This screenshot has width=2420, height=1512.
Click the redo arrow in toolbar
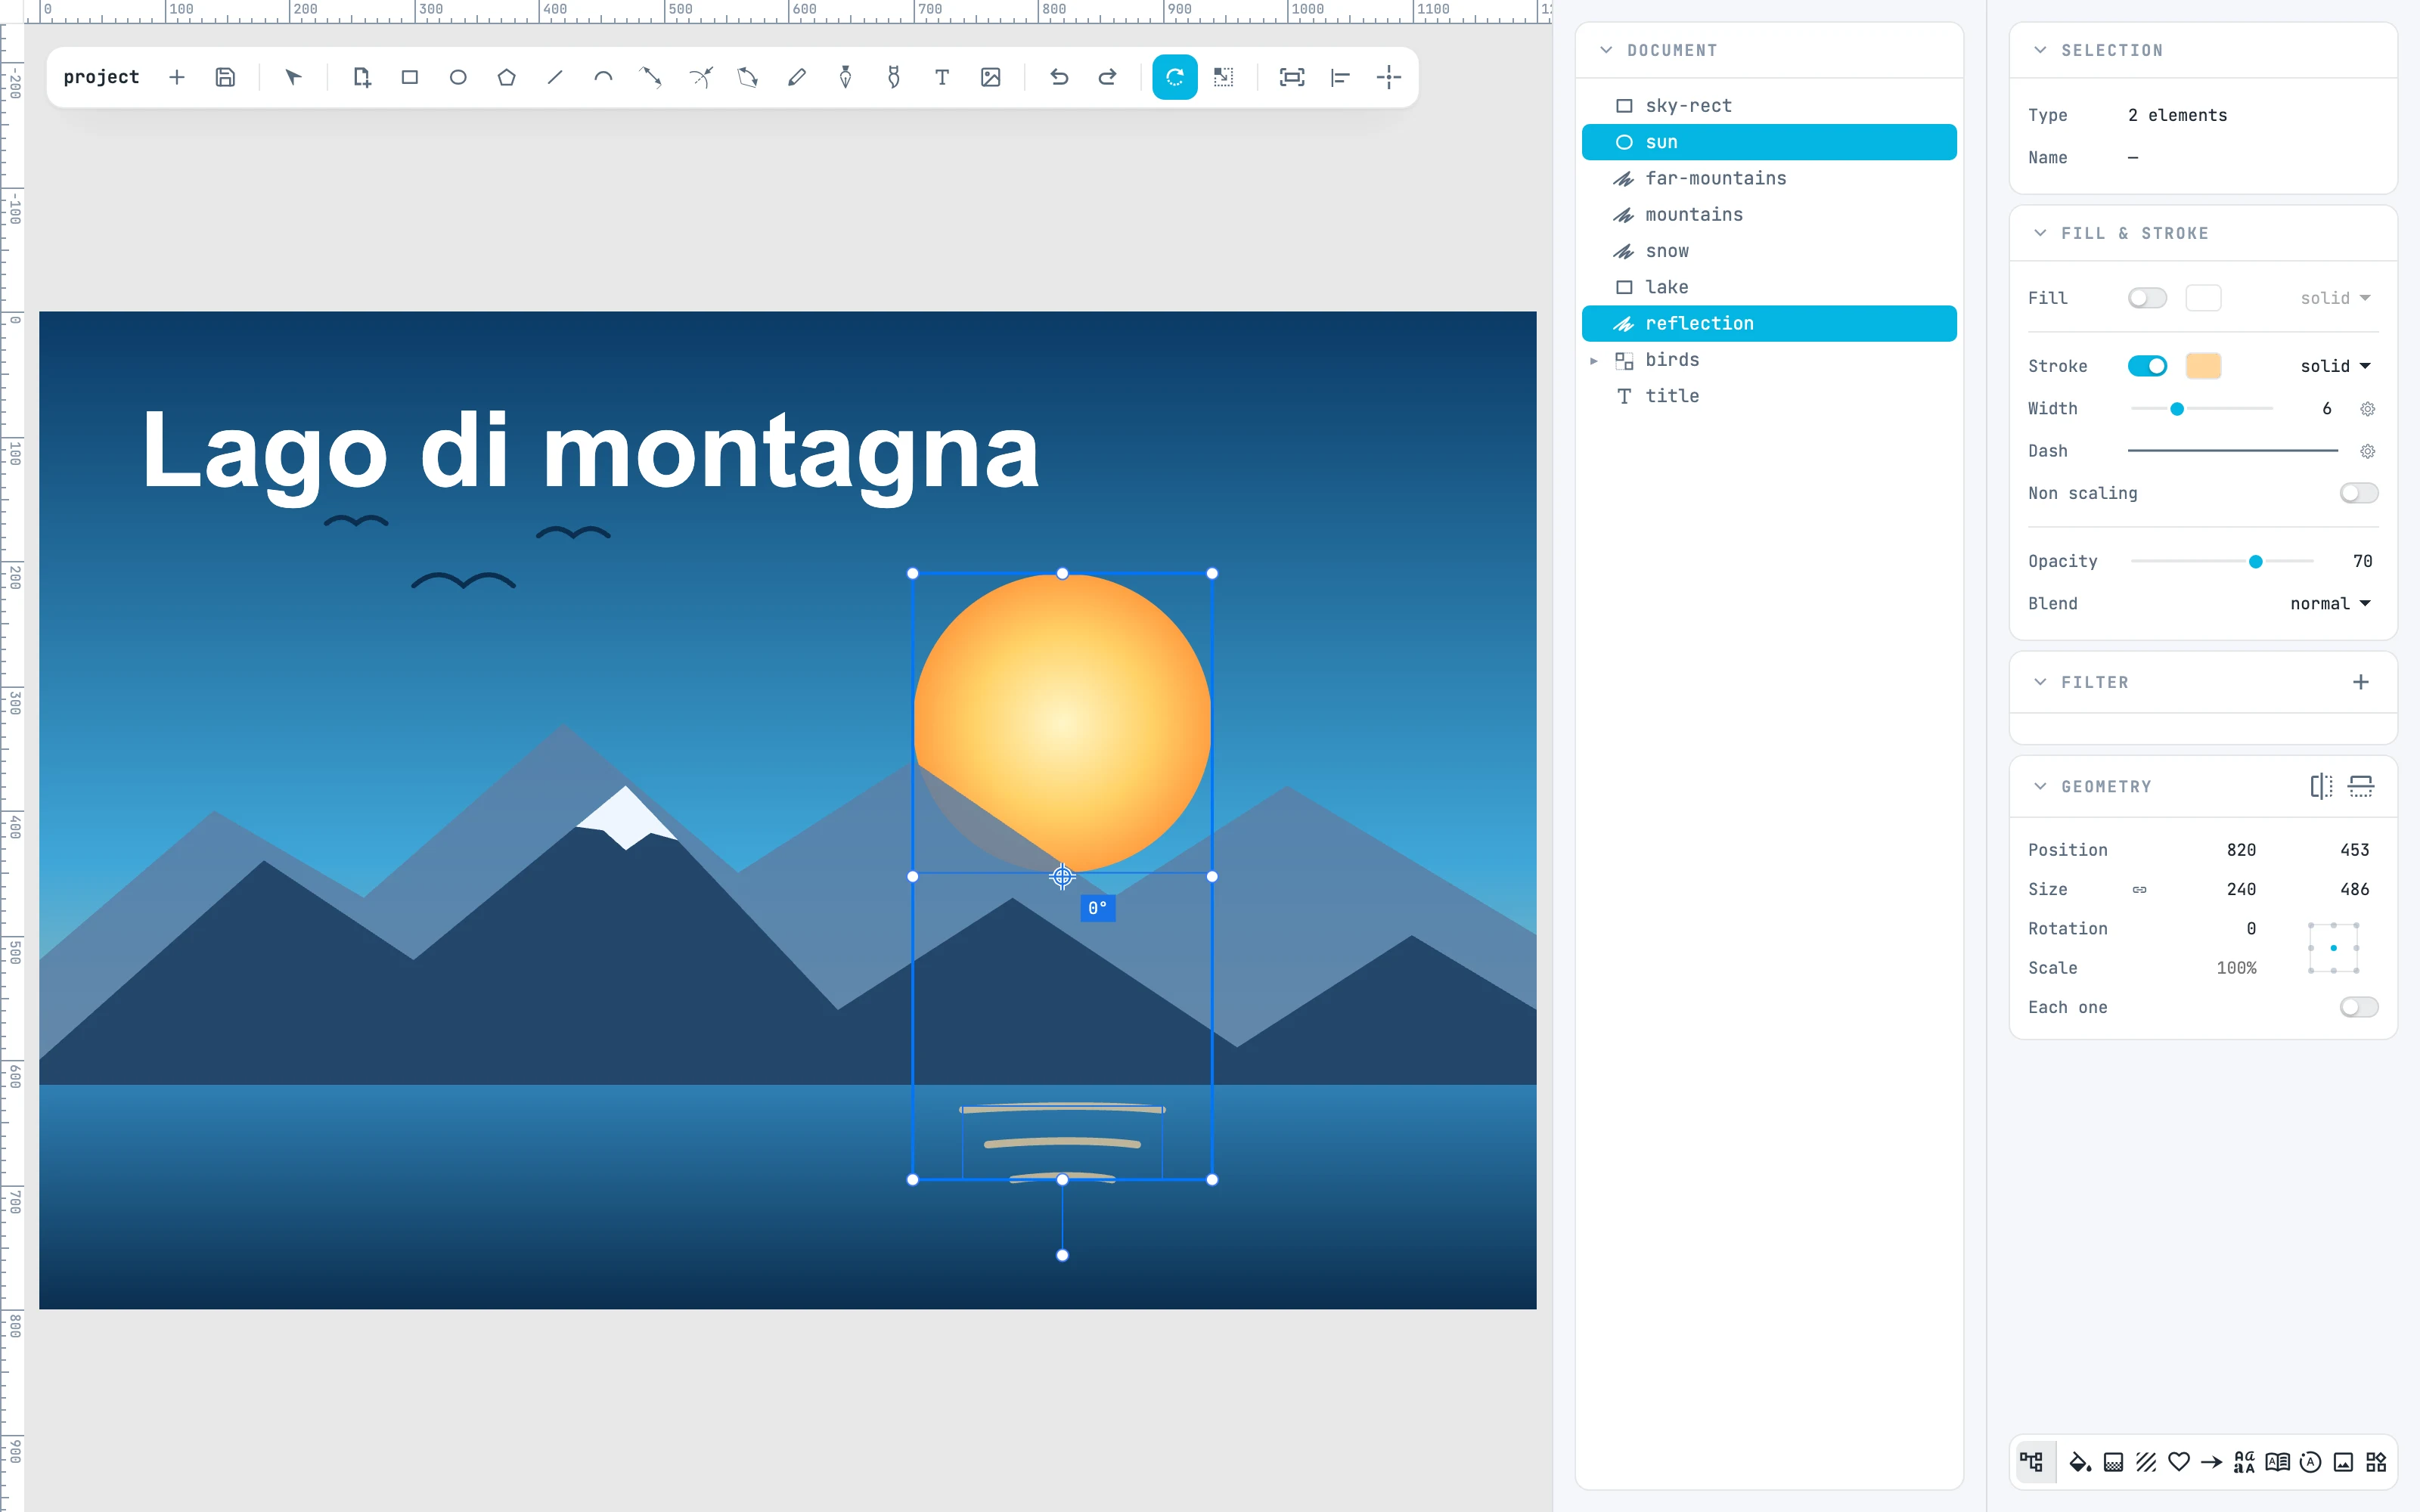[x=1107, y=77]
